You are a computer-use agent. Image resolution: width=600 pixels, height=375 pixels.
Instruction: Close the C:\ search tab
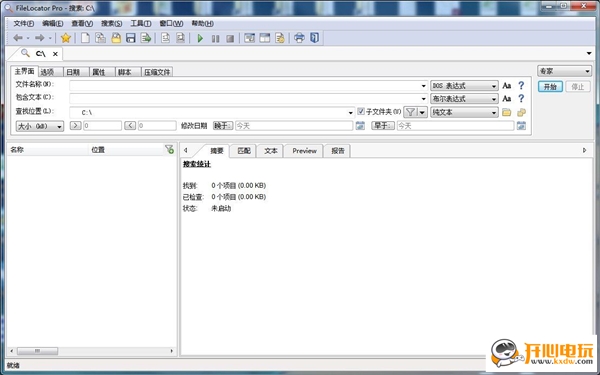55,54
